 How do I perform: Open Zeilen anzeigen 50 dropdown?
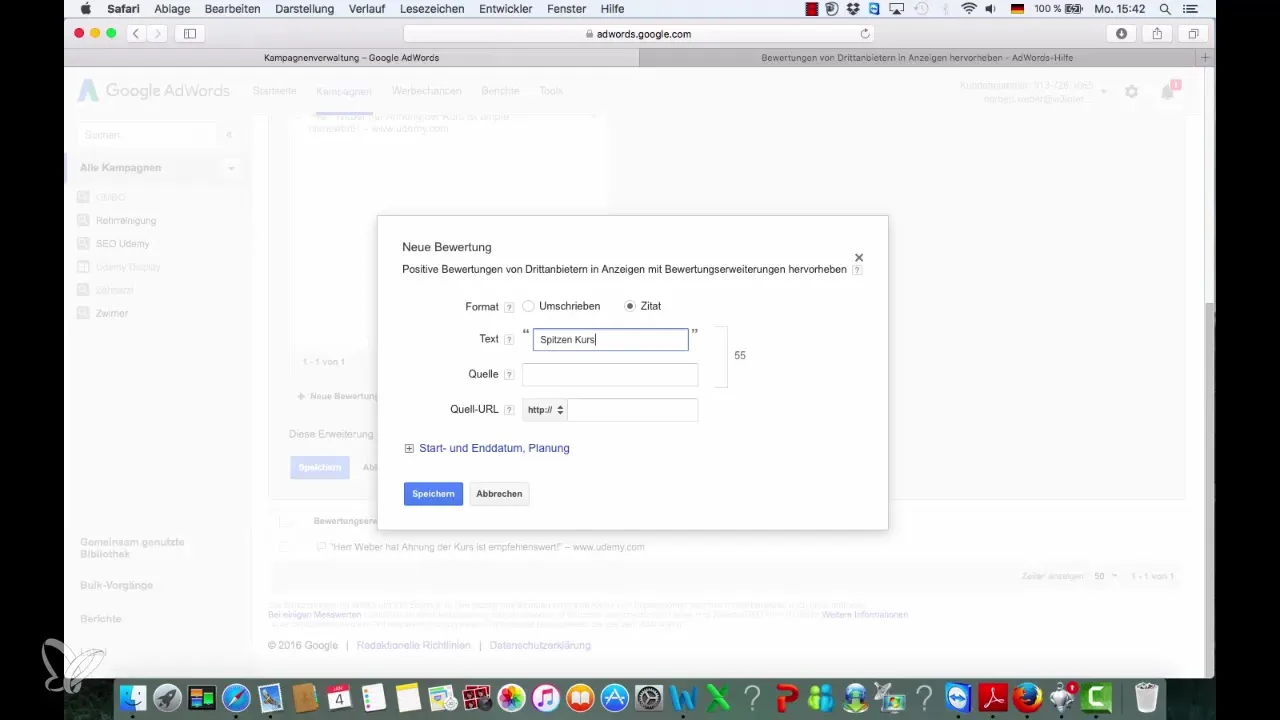point(1105,577)
